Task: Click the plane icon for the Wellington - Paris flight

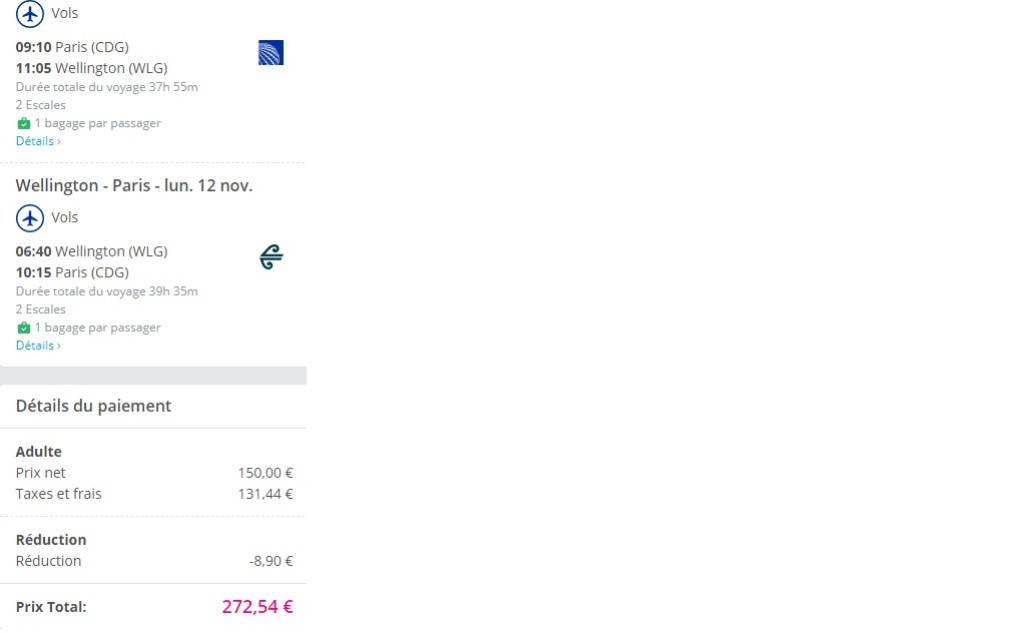Action: (x=30, y=218)
